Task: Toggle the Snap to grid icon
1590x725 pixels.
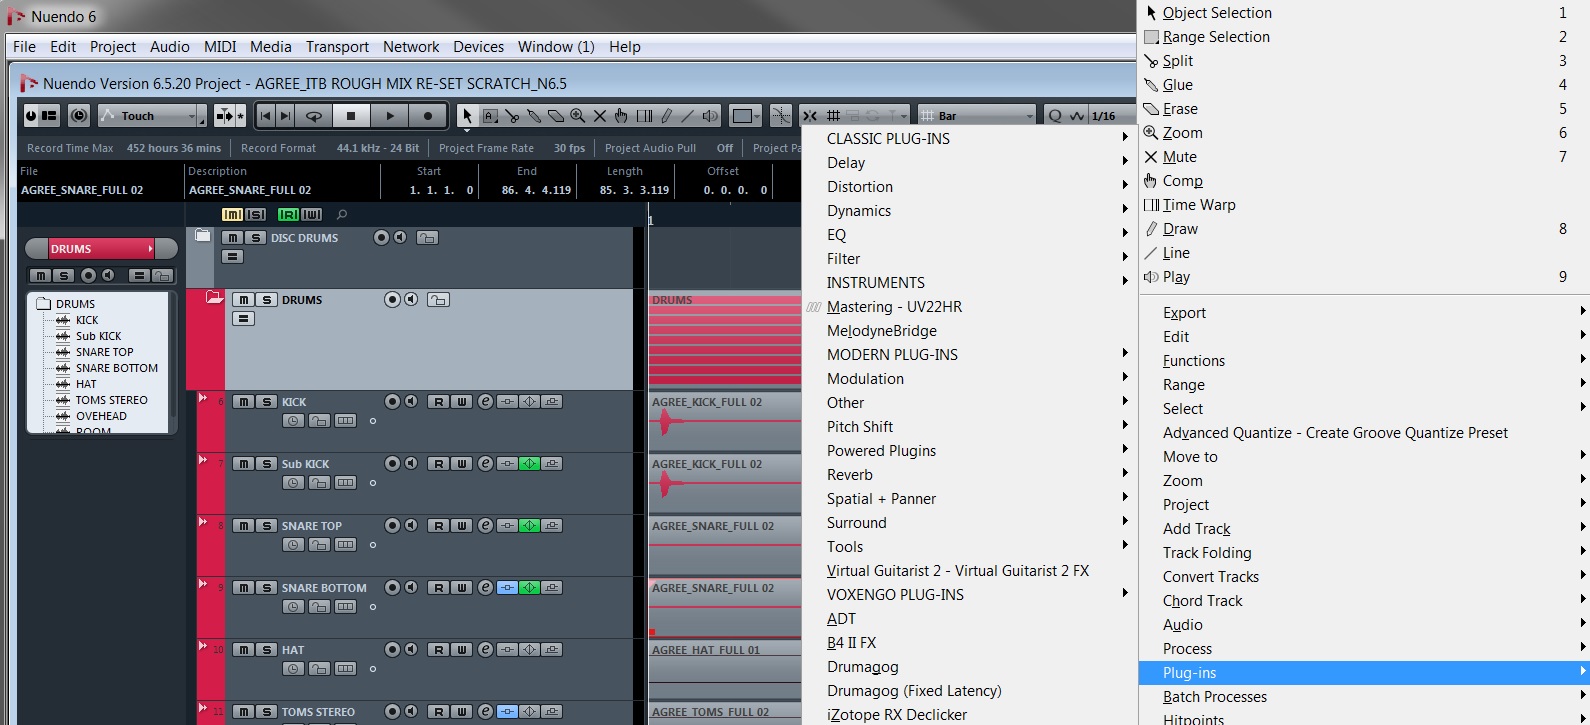Action: click(x=810, y=116)
